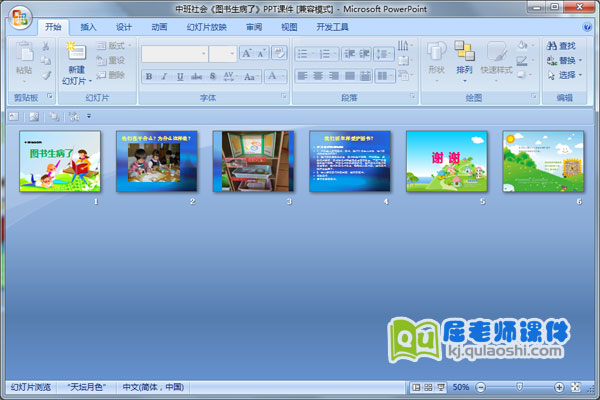Switch to the Insert tab
This screenshot has width=600, height=400.
point(88,27)
